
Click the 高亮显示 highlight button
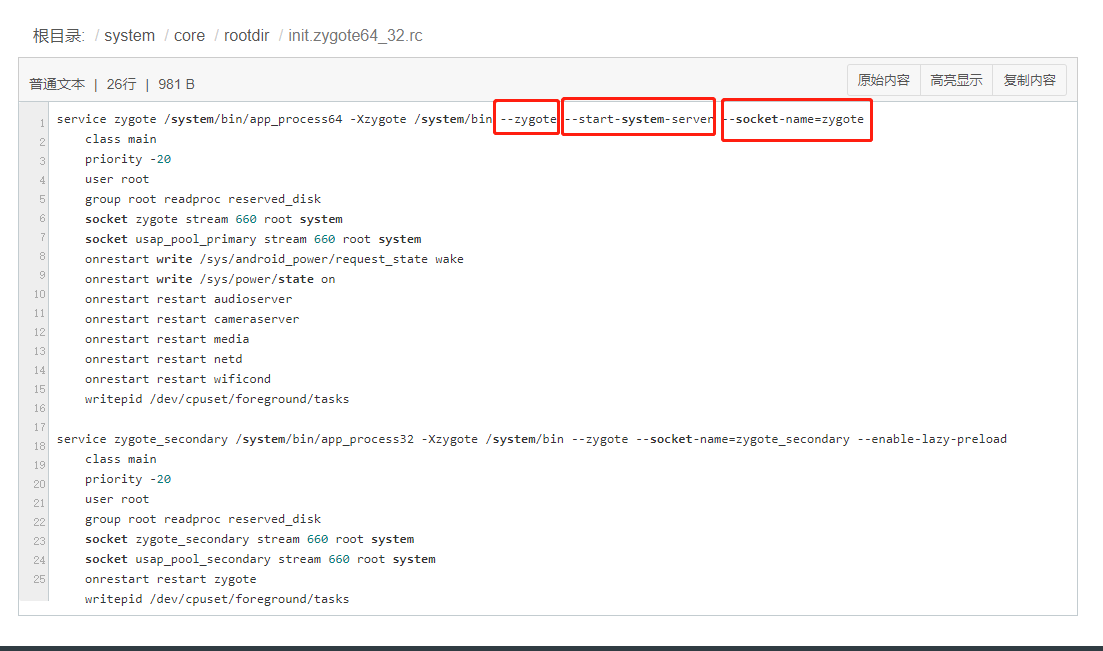tap(956, 80)
